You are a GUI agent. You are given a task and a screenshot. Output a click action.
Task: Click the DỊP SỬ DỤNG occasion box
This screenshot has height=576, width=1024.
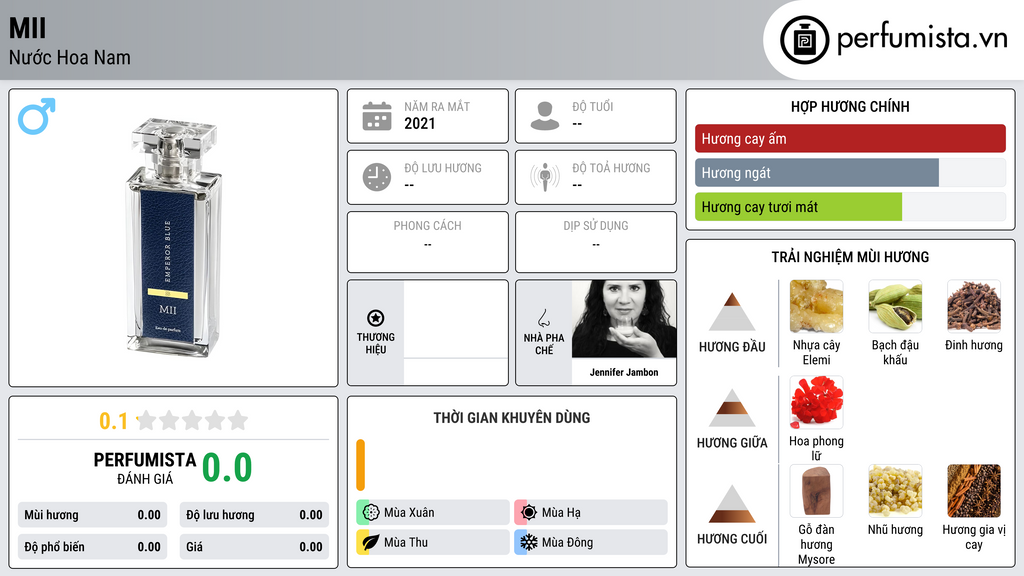coord(596,242)
